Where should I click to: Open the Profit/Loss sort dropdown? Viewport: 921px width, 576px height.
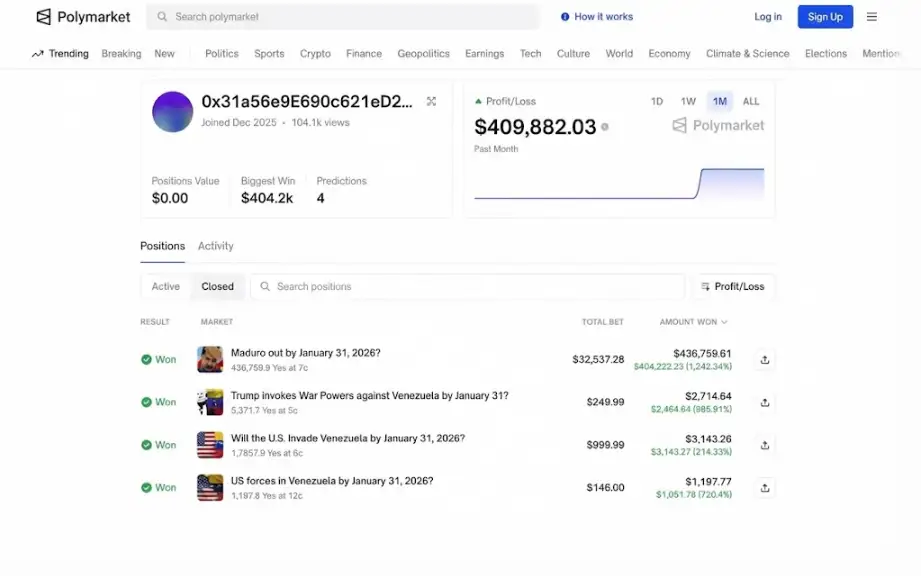(733, 287)
